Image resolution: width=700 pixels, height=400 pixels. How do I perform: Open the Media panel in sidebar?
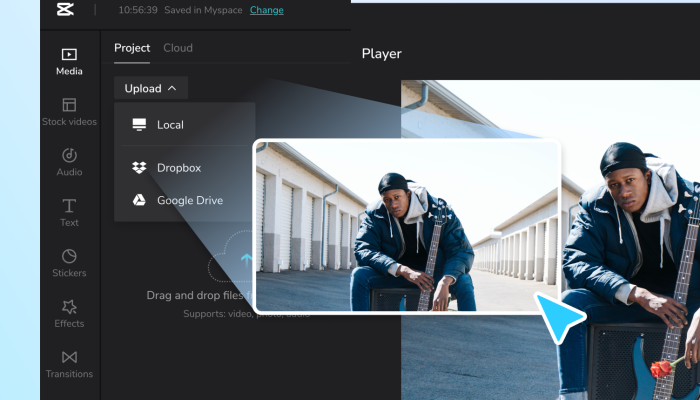[x=69, y=61]
